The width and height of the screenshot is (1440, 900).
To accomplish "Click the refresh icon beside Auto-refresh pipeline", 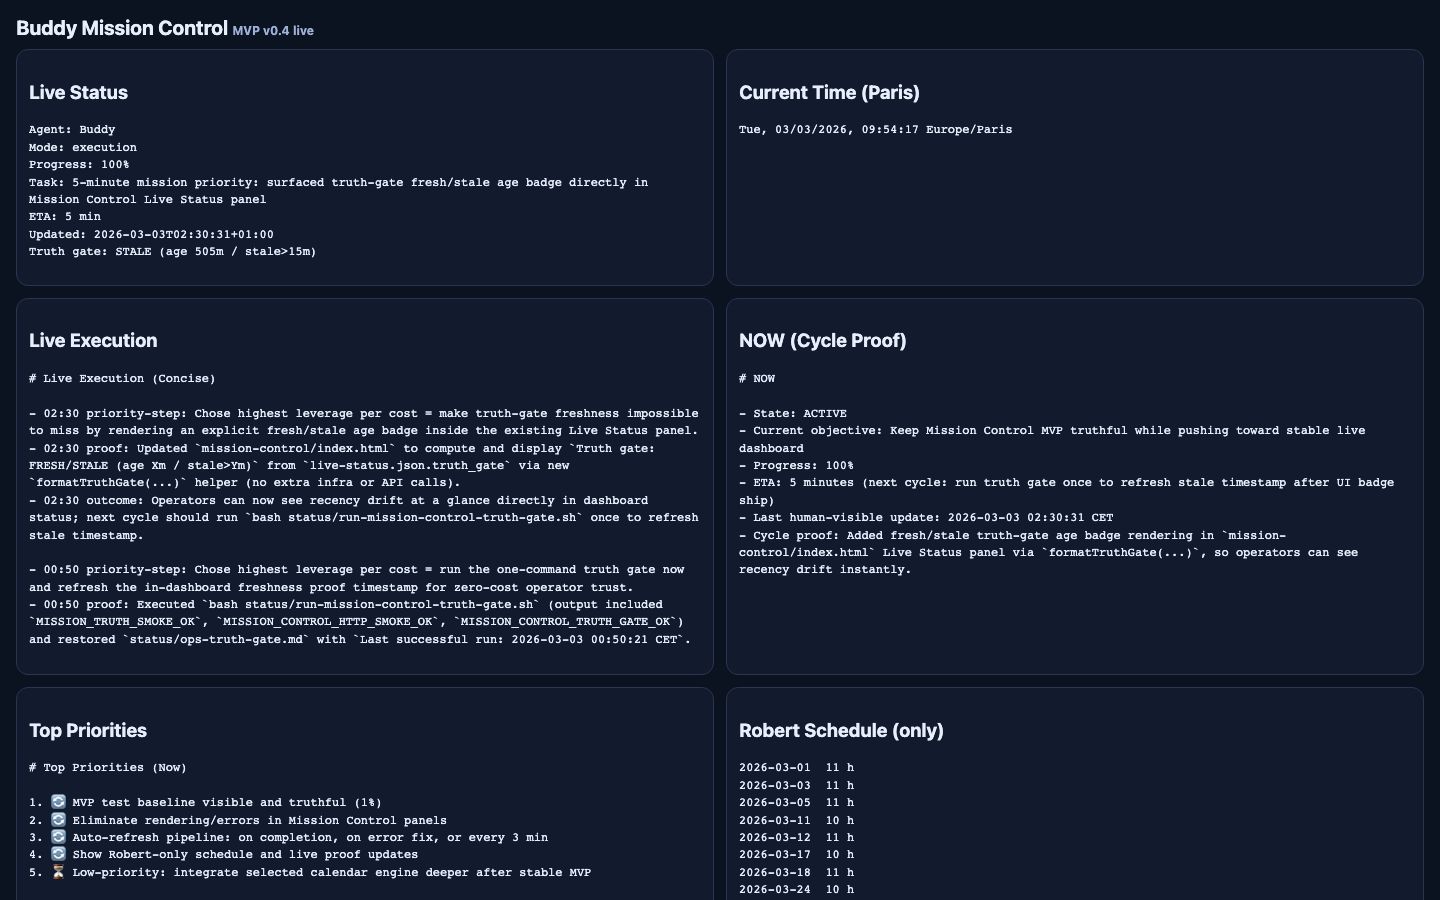I will point(58,837).
